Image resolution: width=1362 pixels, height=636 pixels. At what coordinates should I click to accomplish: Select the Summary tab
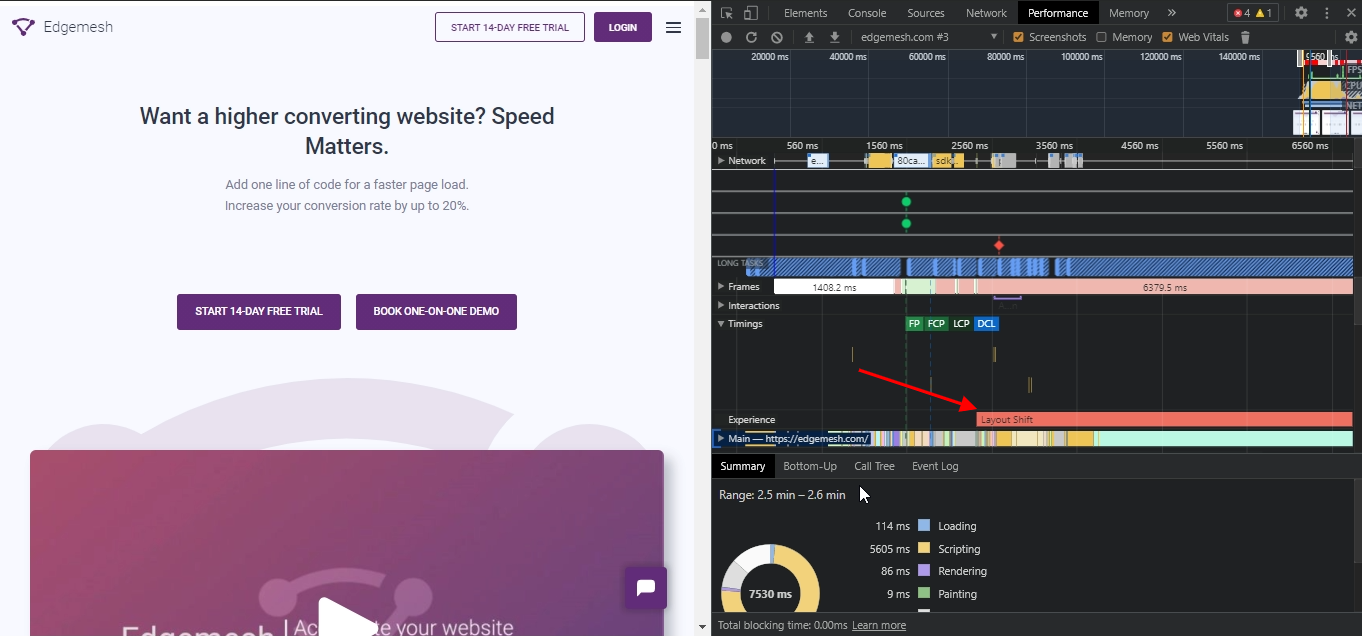pos(743,466)
